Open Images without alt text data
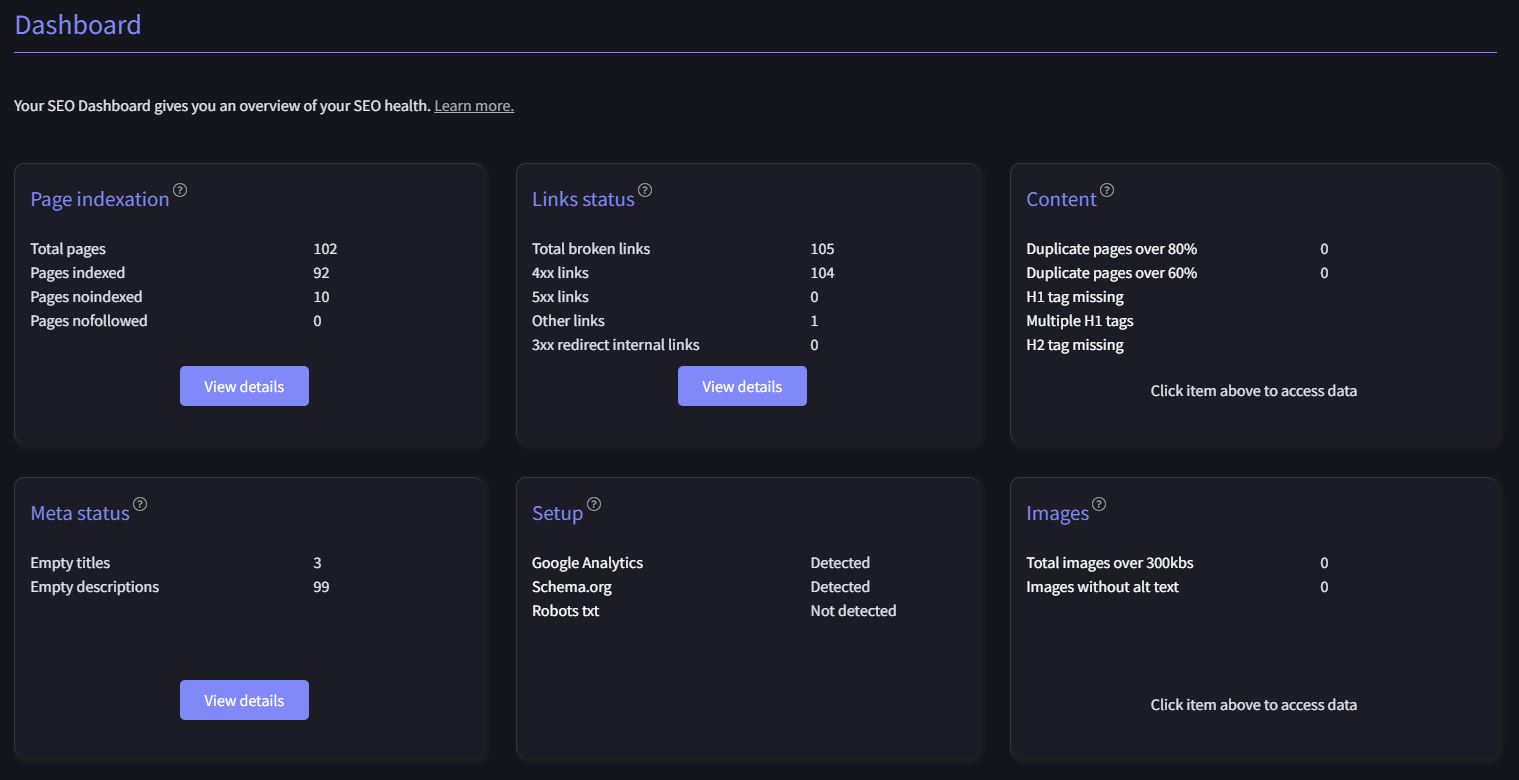The height and width of the screenshot is (780, 1519). click(1102, 587)
